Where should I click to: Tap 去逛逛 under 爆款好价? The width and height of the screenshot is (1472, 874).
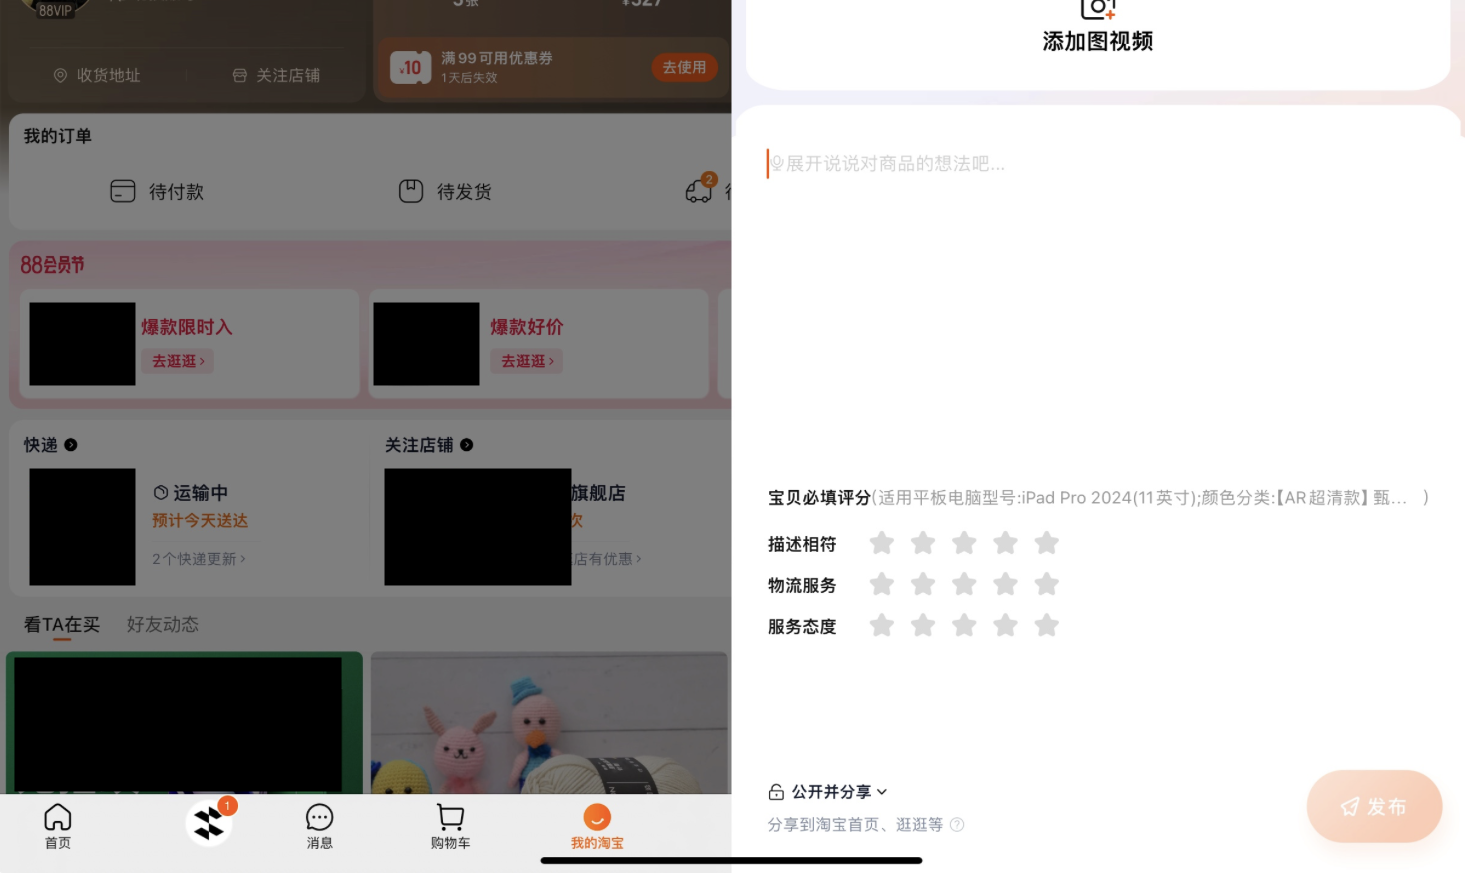pos(527,361)
